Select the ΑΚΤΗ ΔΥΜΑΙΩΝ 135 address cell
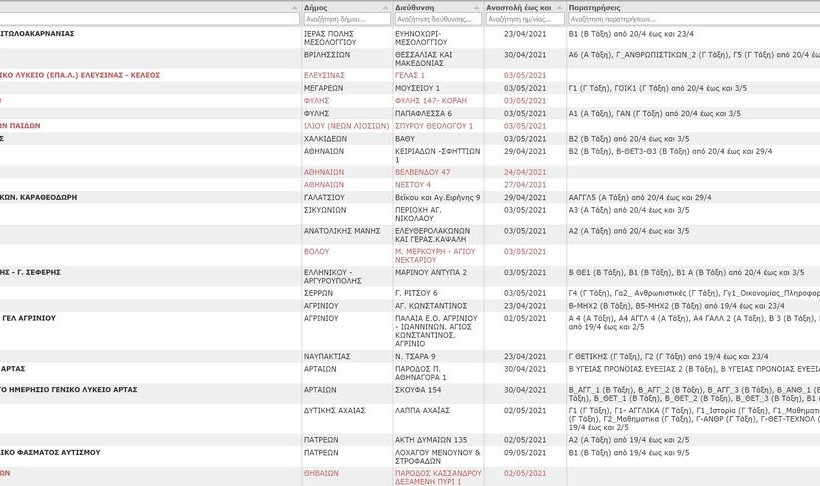Image resolution: width=820 pixels, height=486 pixels. [431, 439]
